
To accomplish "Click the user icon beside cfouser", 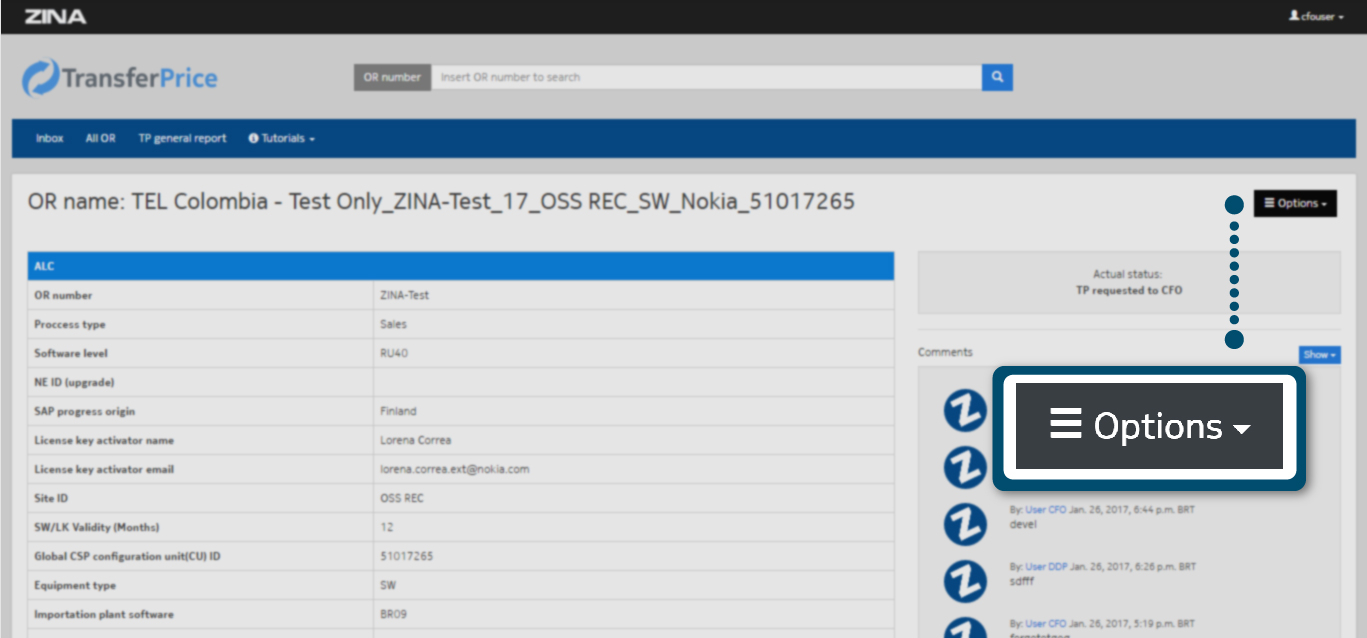I will click(x=1294, y=17).
